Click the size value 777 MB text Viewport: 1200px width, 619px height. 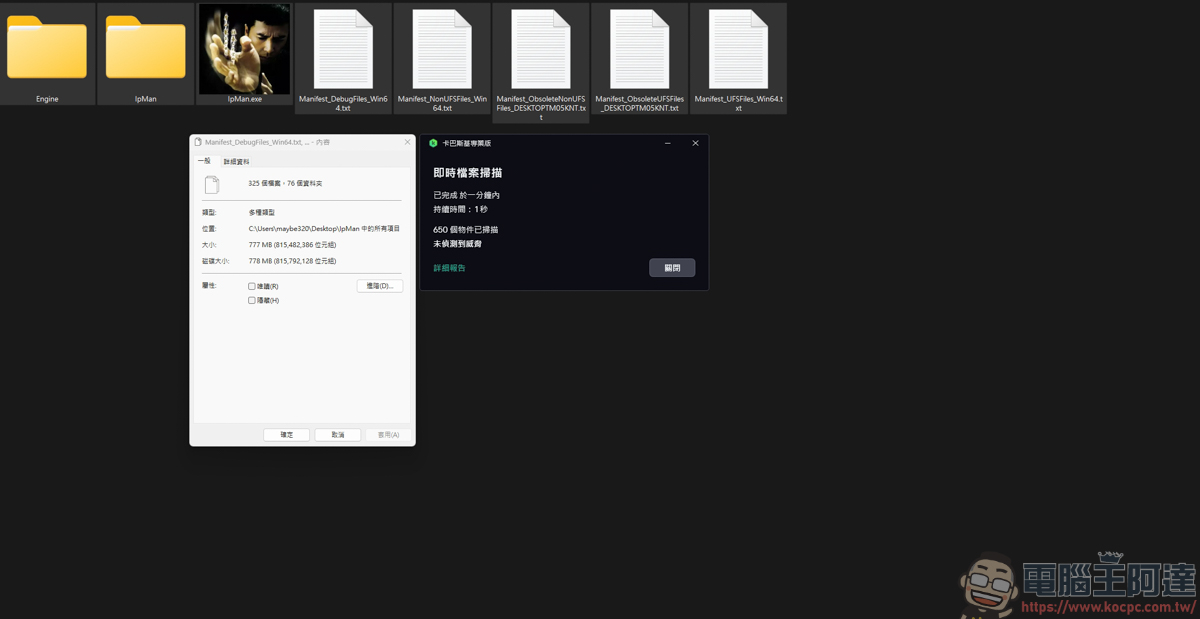(292, 245)
